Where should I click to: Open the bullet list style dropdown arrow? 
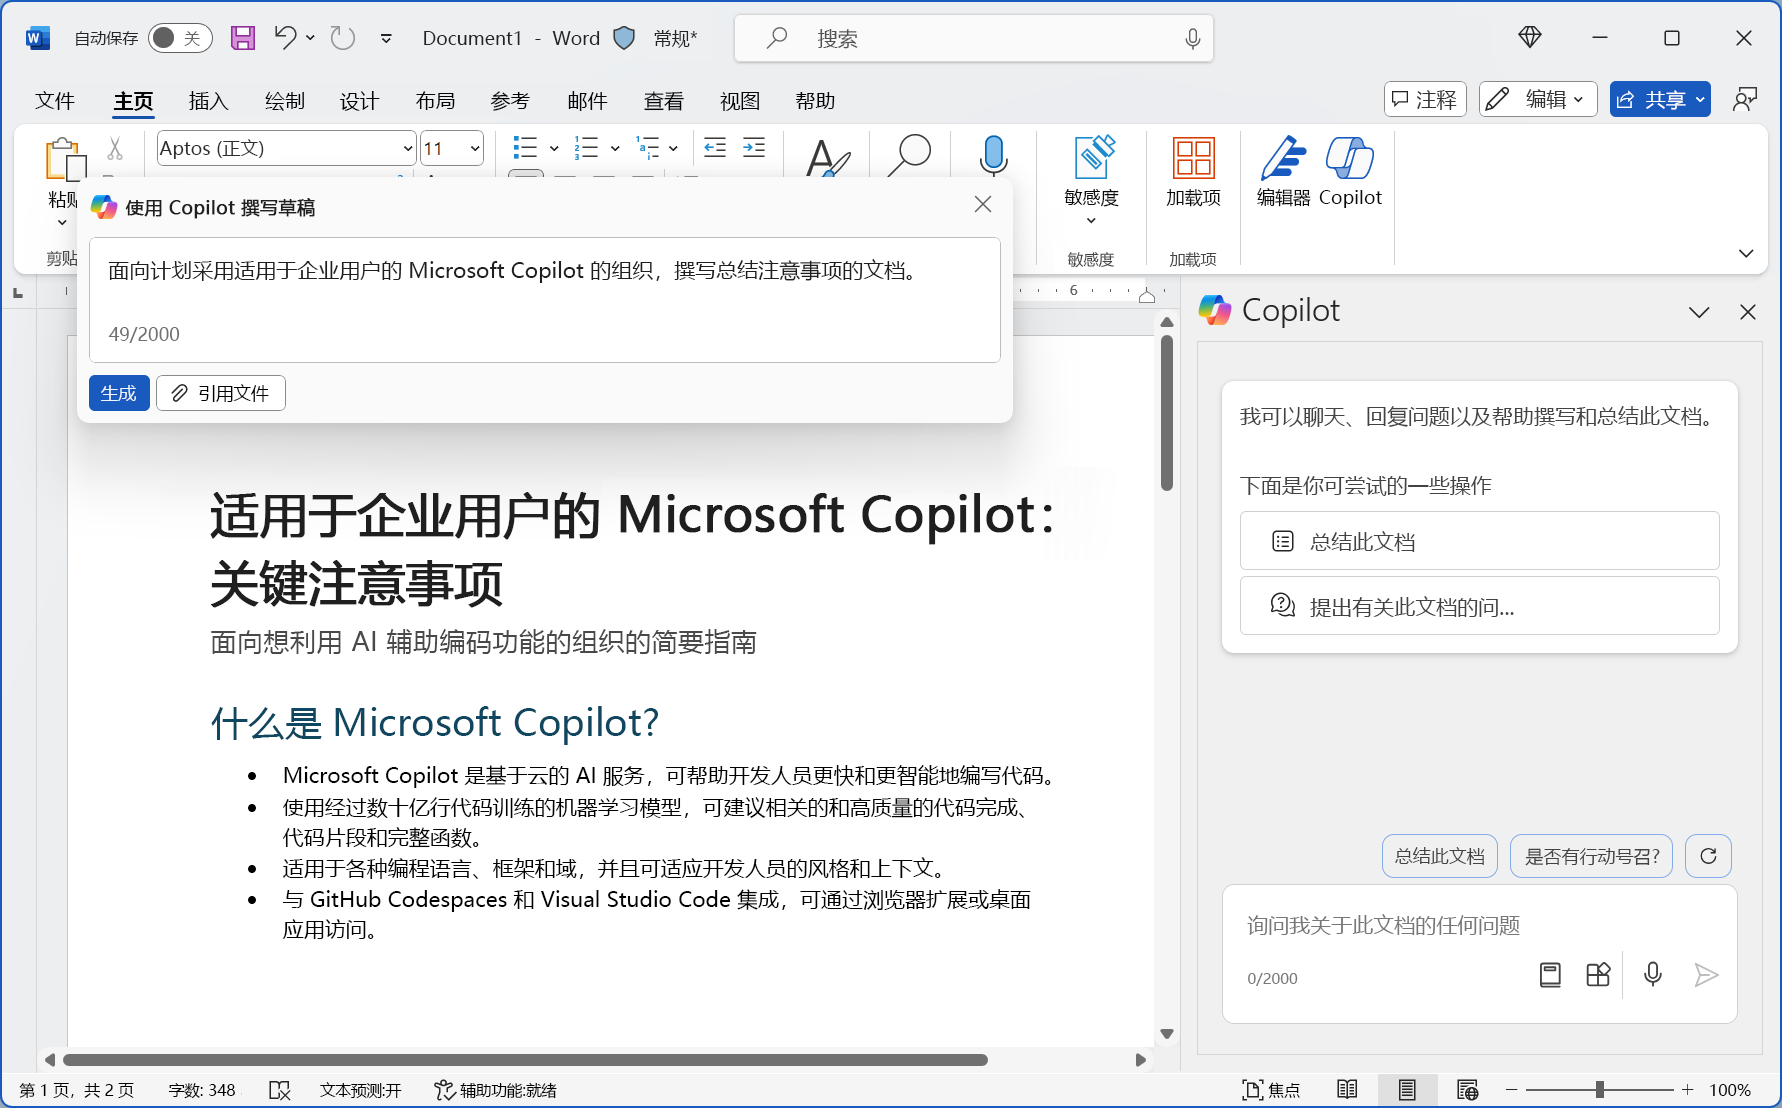(554, 148)
